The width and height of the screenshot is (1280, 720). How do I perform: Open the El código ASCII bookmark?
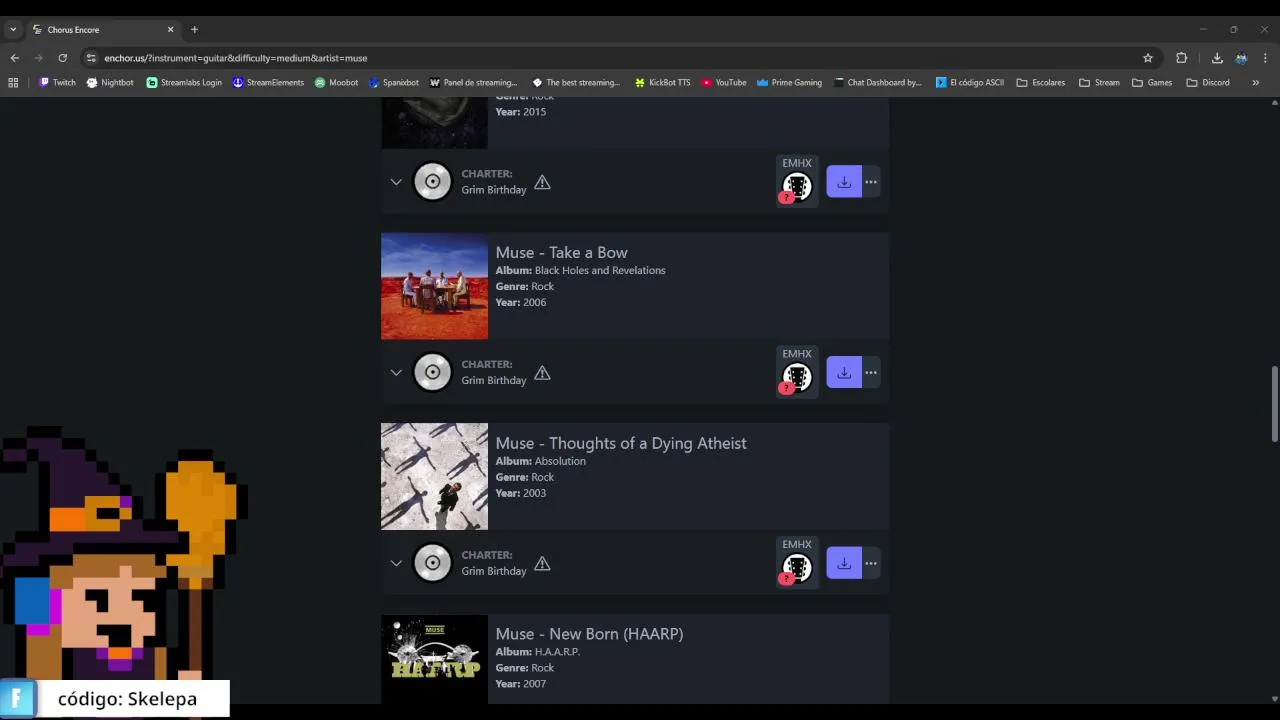click(970, 83)
